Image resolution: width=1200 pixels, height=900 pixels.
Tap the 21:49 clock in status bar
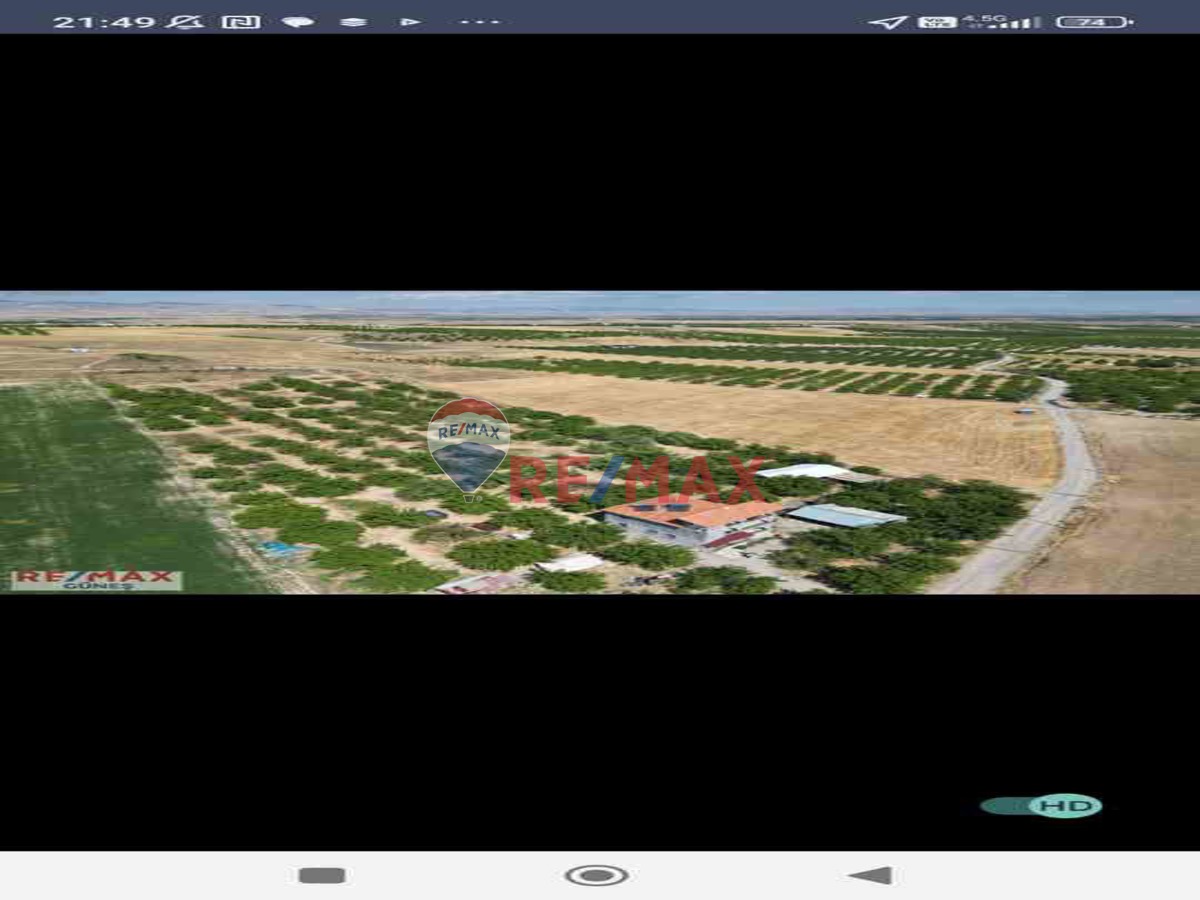pyautogui.click(x=105, y=22)
